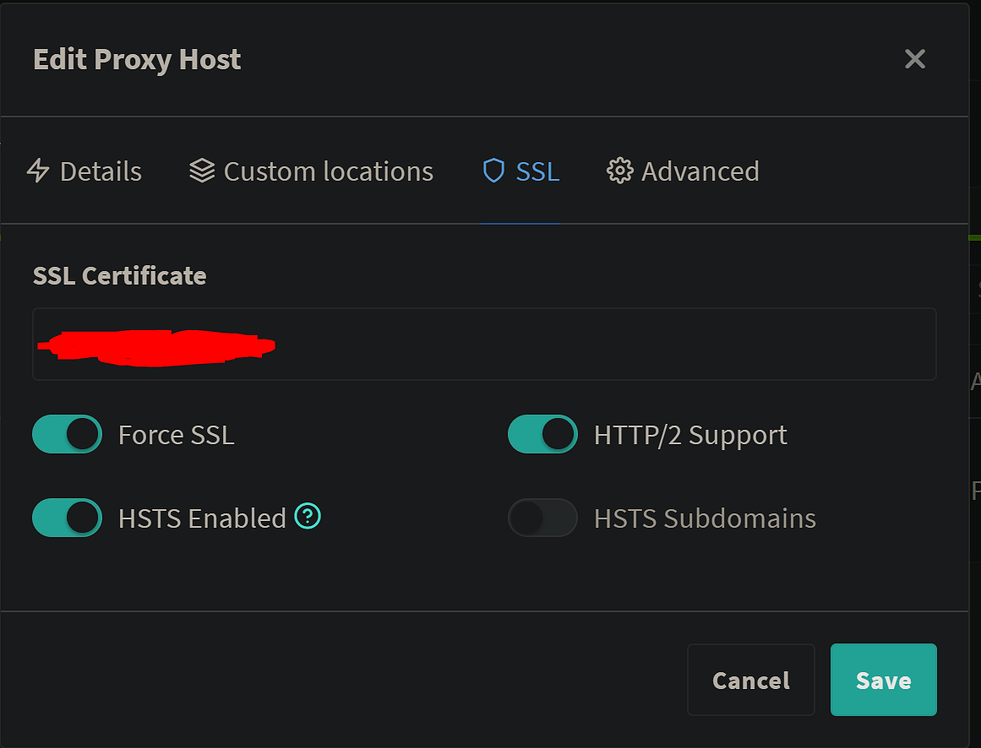
Task: Select the redacted SSL certificate entry
Action: [x=155, y=344]
